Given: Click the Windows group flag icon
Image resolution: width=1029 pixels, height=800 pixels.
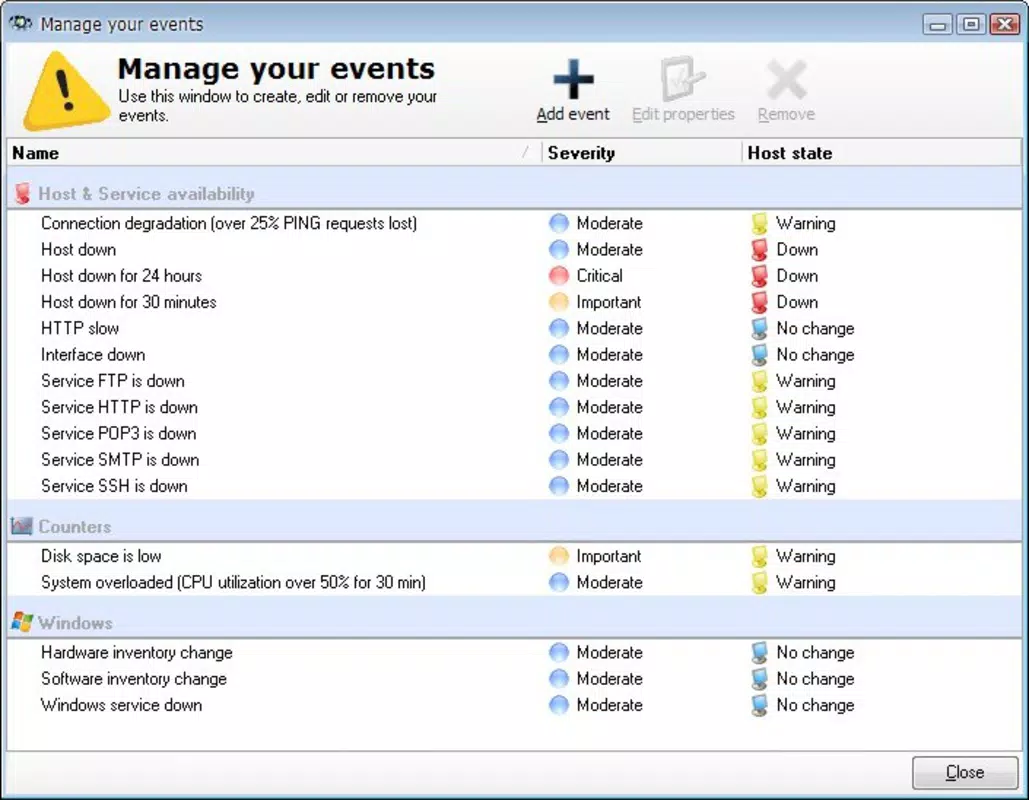Looking at the screenshot, I should [x=22, y=622].
